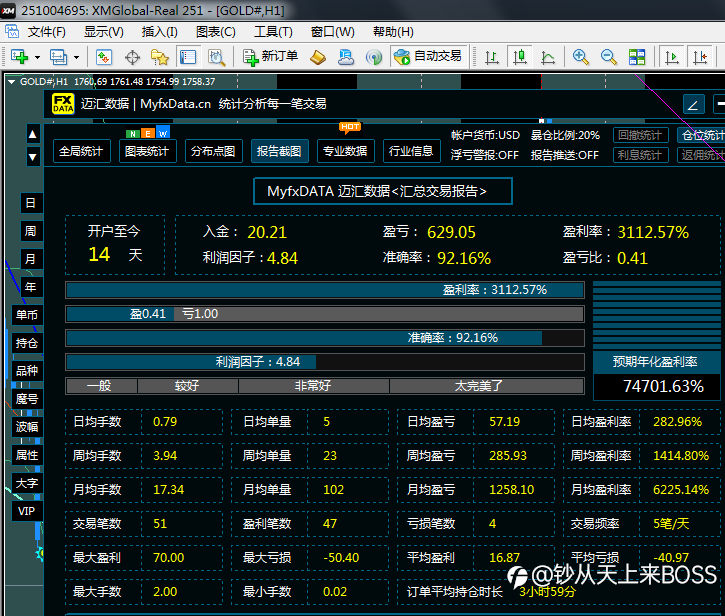Click the chart window menu icon
The width and height of the screenshot is (725, 616).
(x=12, y=31)
